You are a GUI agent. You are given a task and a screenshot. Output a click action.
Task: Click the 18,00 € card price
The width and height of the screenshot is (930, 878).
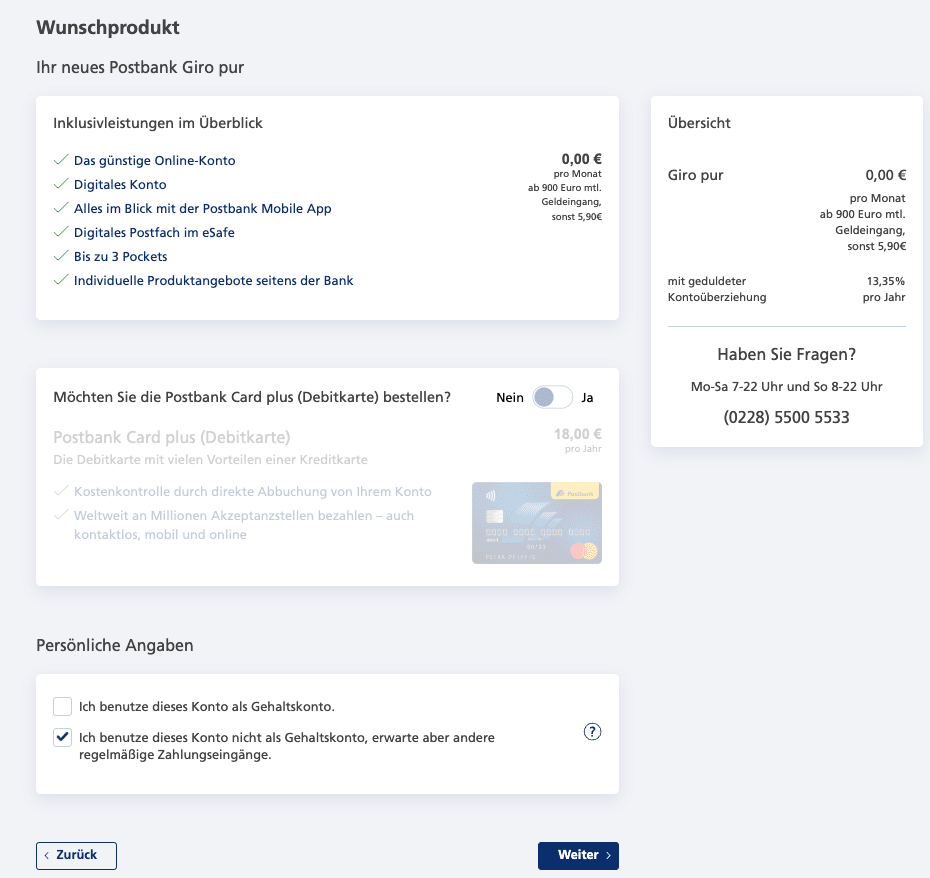[x=578, y=434]
